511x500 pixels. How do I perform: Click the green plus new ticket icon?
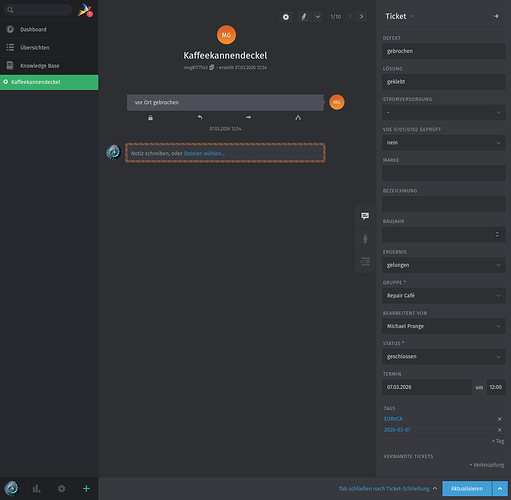tap(86, 489)
